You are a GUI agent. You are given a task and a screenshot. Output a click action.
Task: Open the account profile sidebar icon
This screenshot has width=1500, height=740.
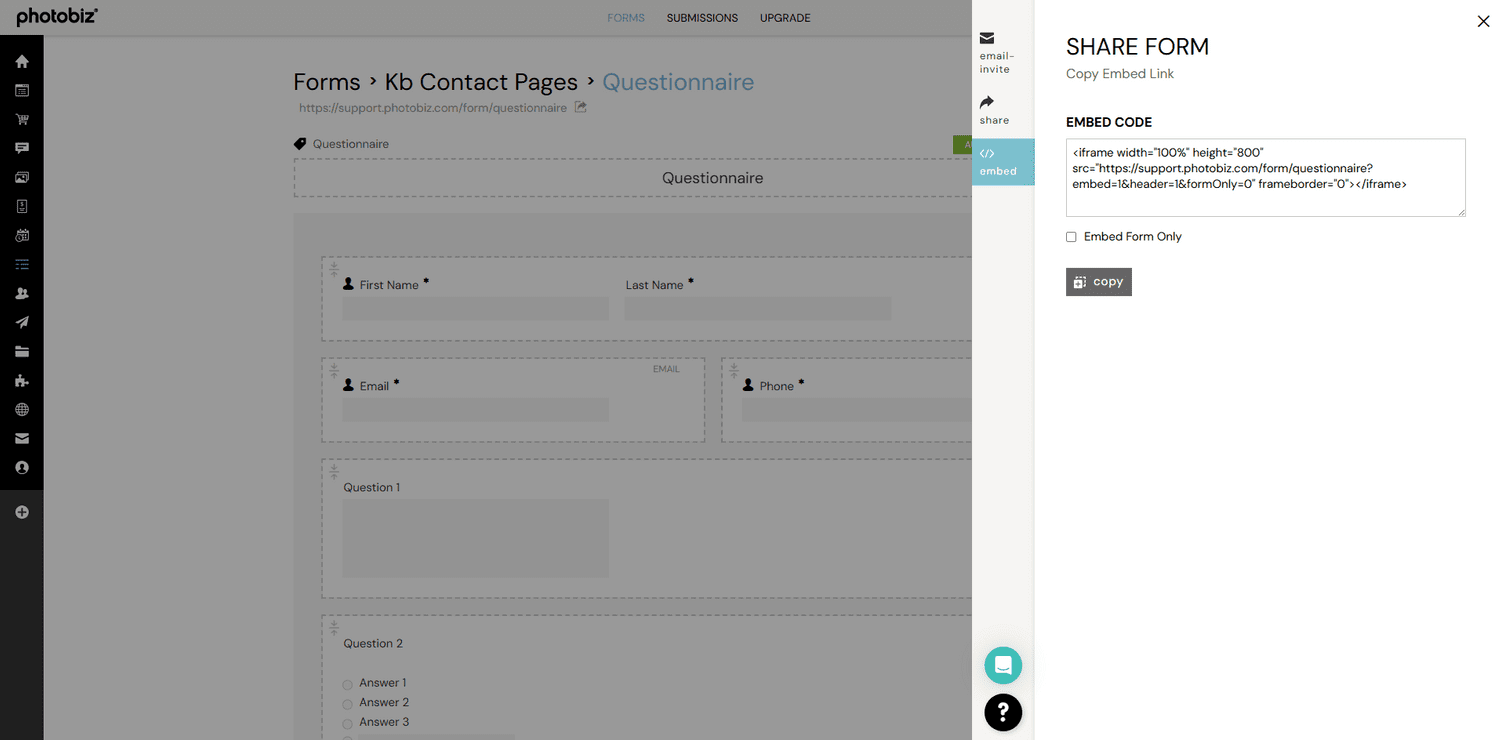click(22, 467)
